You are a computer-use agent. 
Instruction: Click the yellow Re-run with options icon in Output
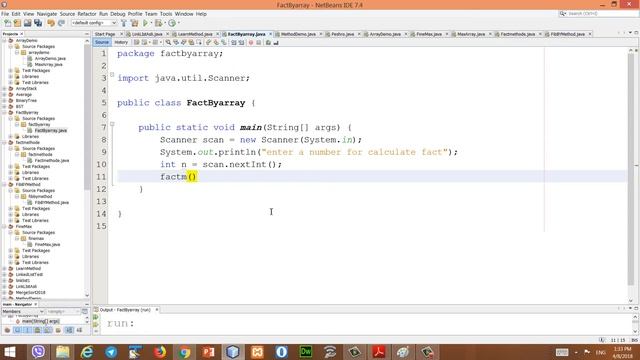click(96, 324)
